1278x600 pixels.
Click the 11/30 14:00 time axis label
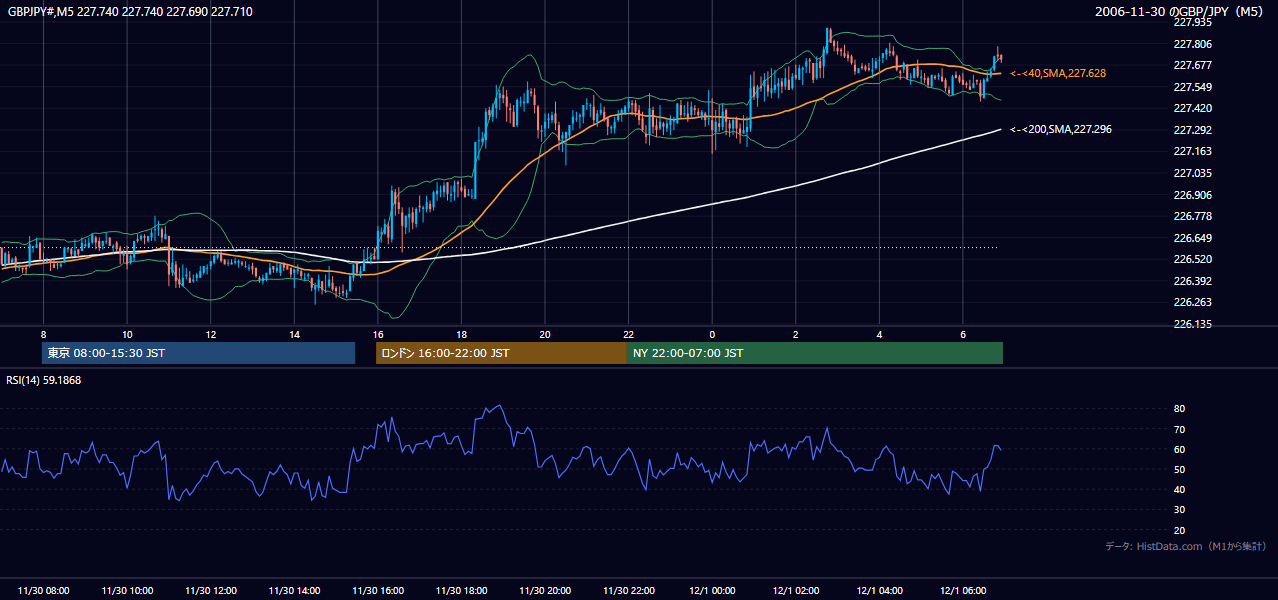pyautogui.click(x=294, y=591)
